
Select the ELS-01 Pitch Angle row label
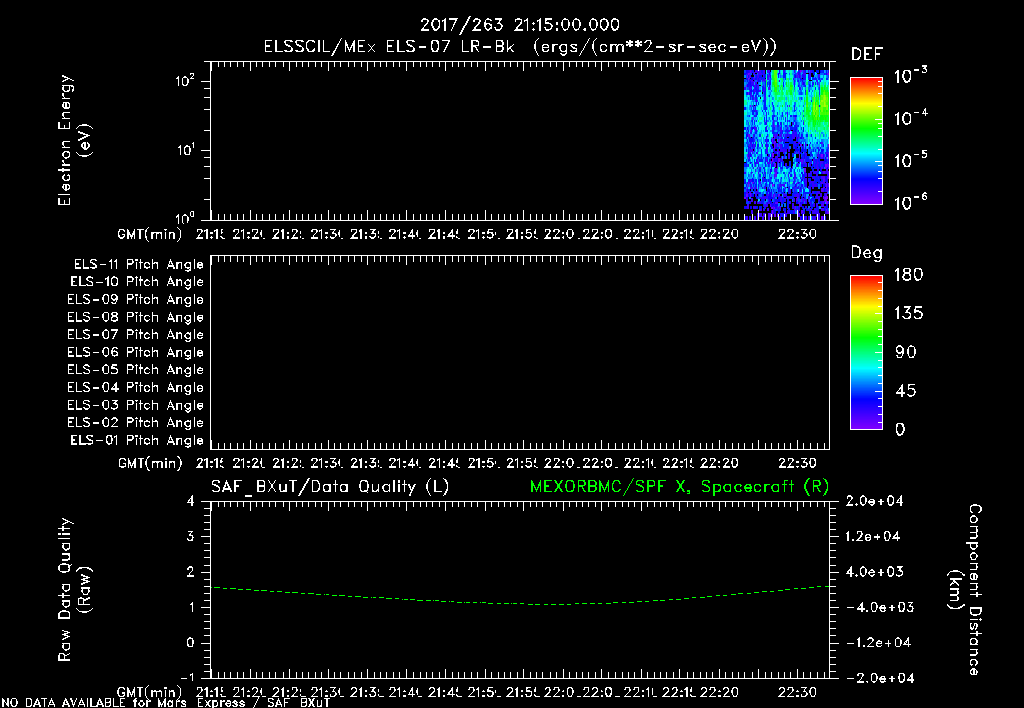[x=137, y=440]
